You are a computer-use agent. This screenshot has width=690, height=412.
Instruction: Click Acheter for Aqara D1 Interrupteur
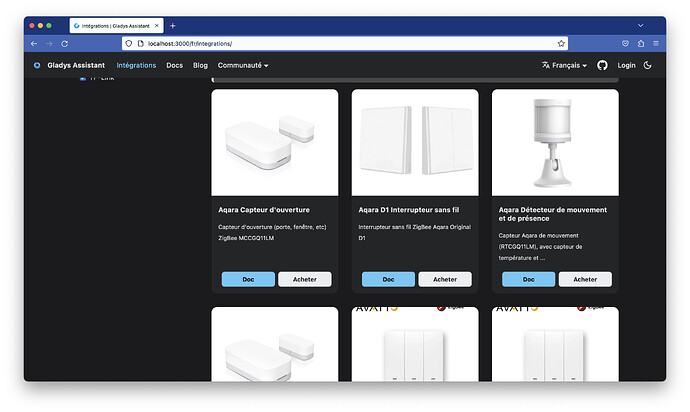[x=444, y=279]
